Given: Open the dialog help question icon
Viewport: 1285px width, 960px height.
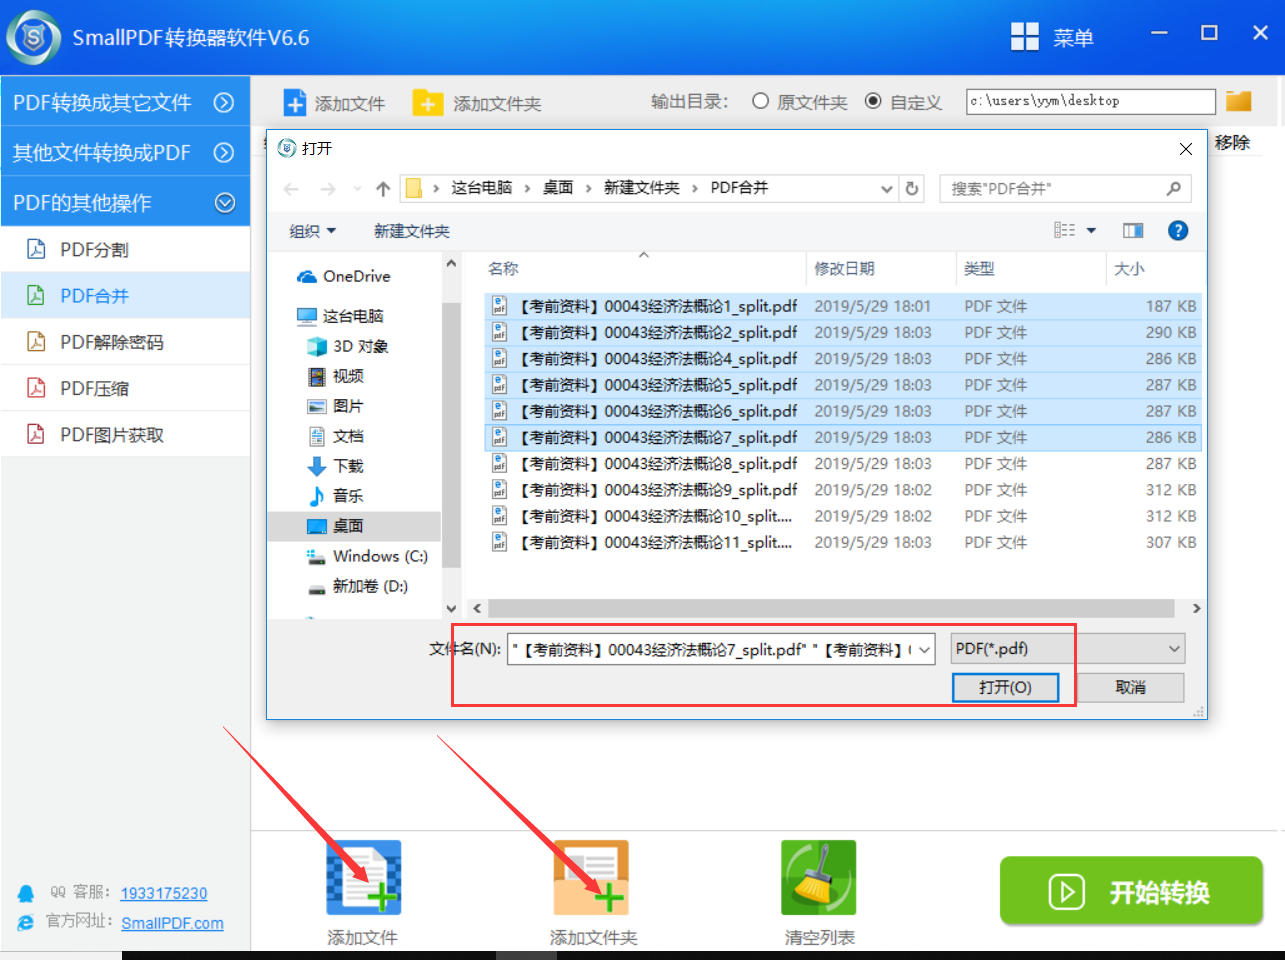Looking at the screenshot, I should [1178, 231].
